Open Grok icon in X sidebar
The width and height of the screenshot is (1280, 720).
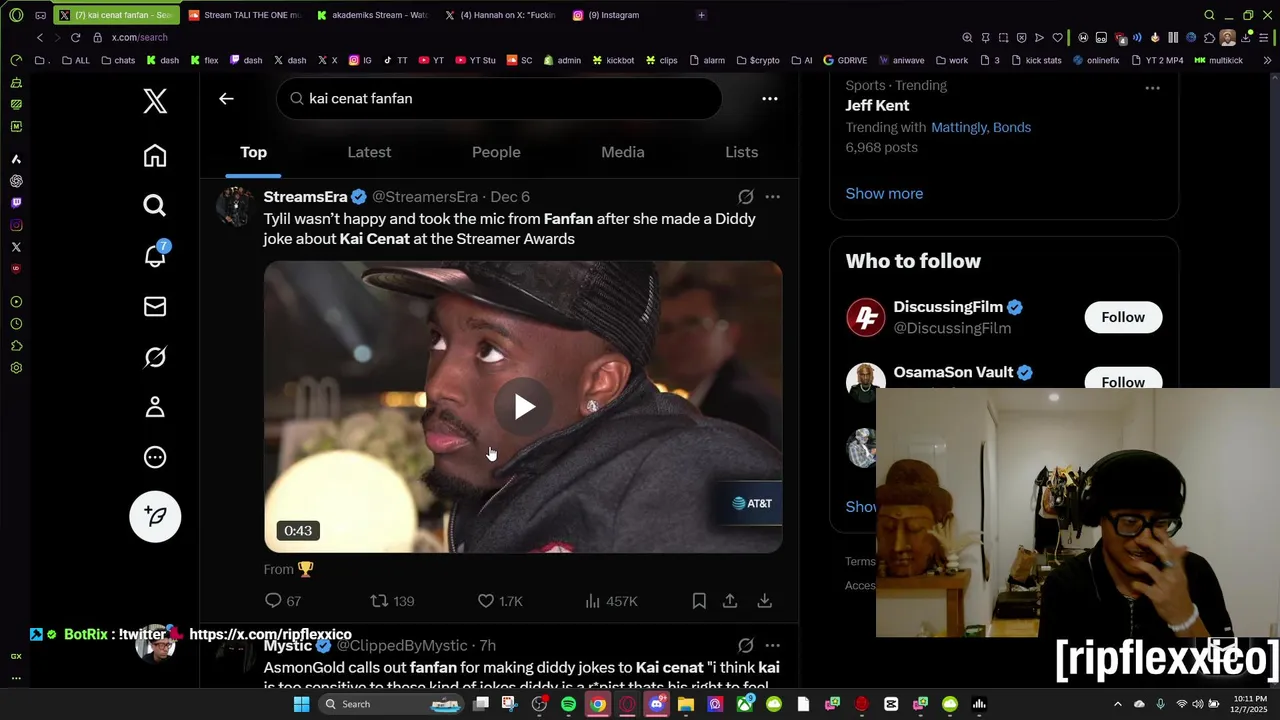click(155, 357)
